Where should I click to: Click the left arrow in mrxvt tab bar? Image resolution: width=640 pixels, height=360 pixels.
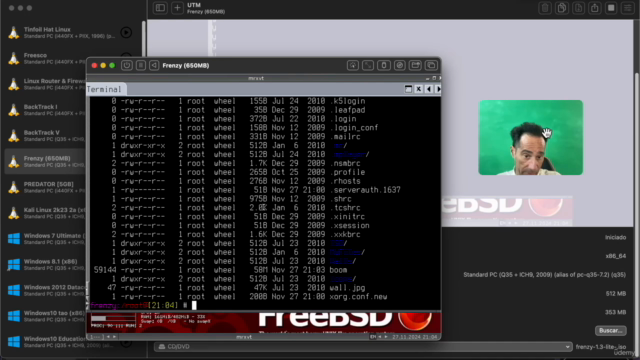coord(429,89)
